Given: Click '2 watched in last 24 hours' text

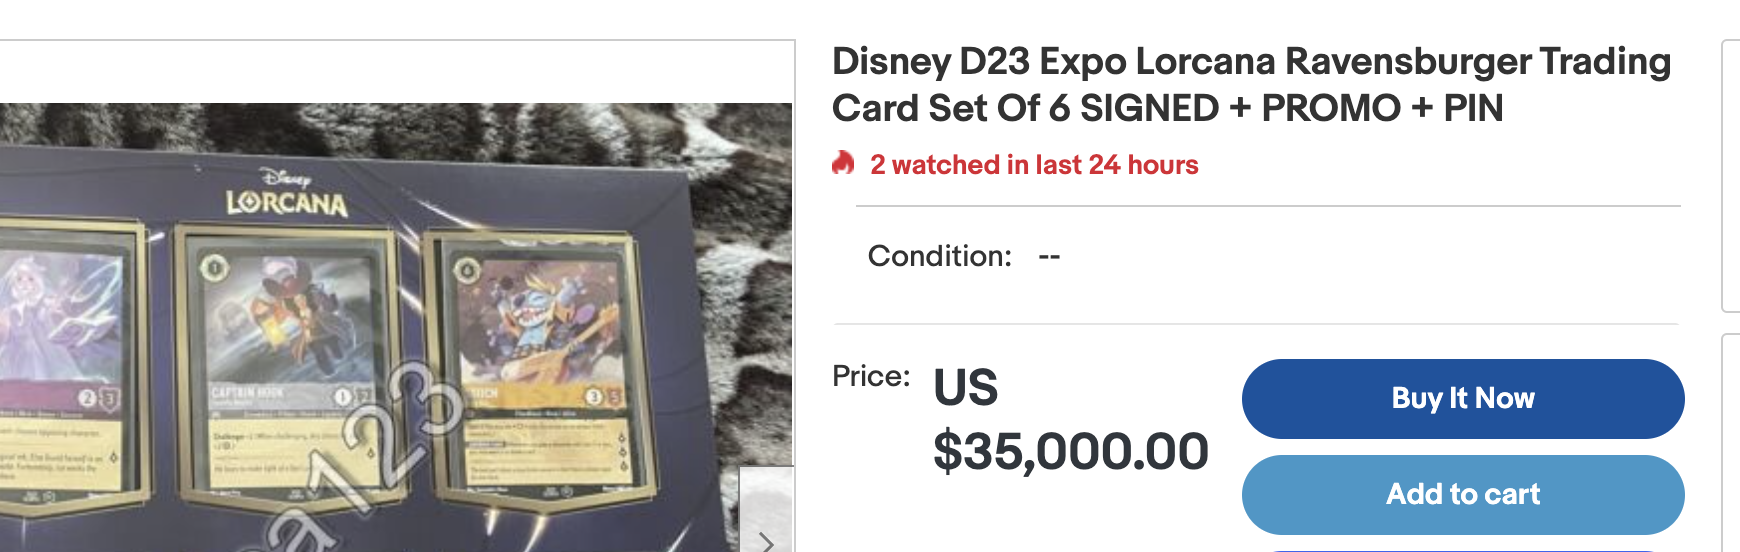Looking at the screenshot, I should point(1034,165).
